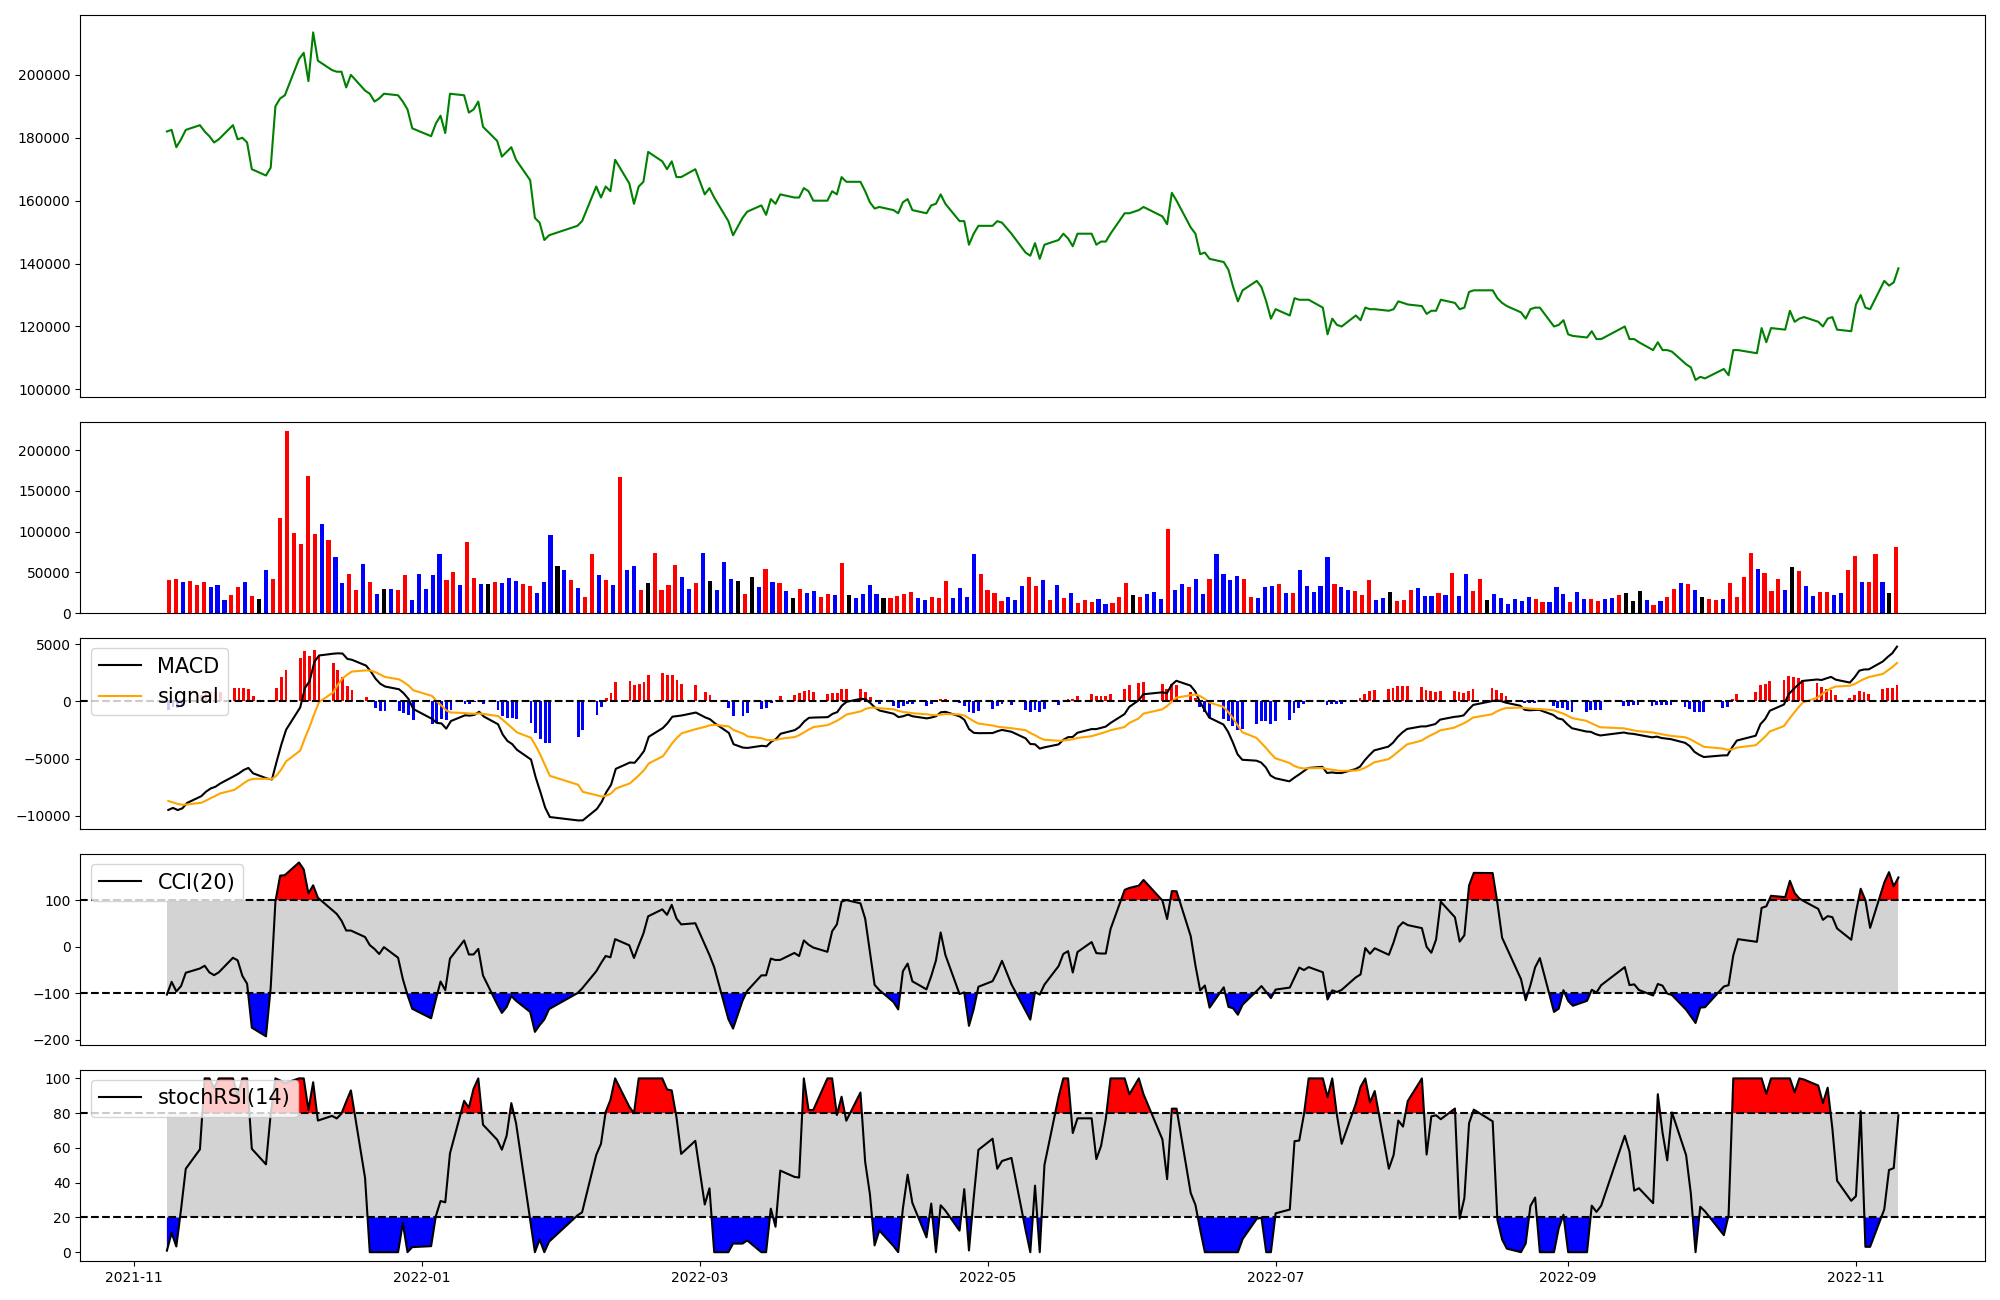
Task: Click the 2022-01 x-axis tick label
Action: (x=422, y=1277)
